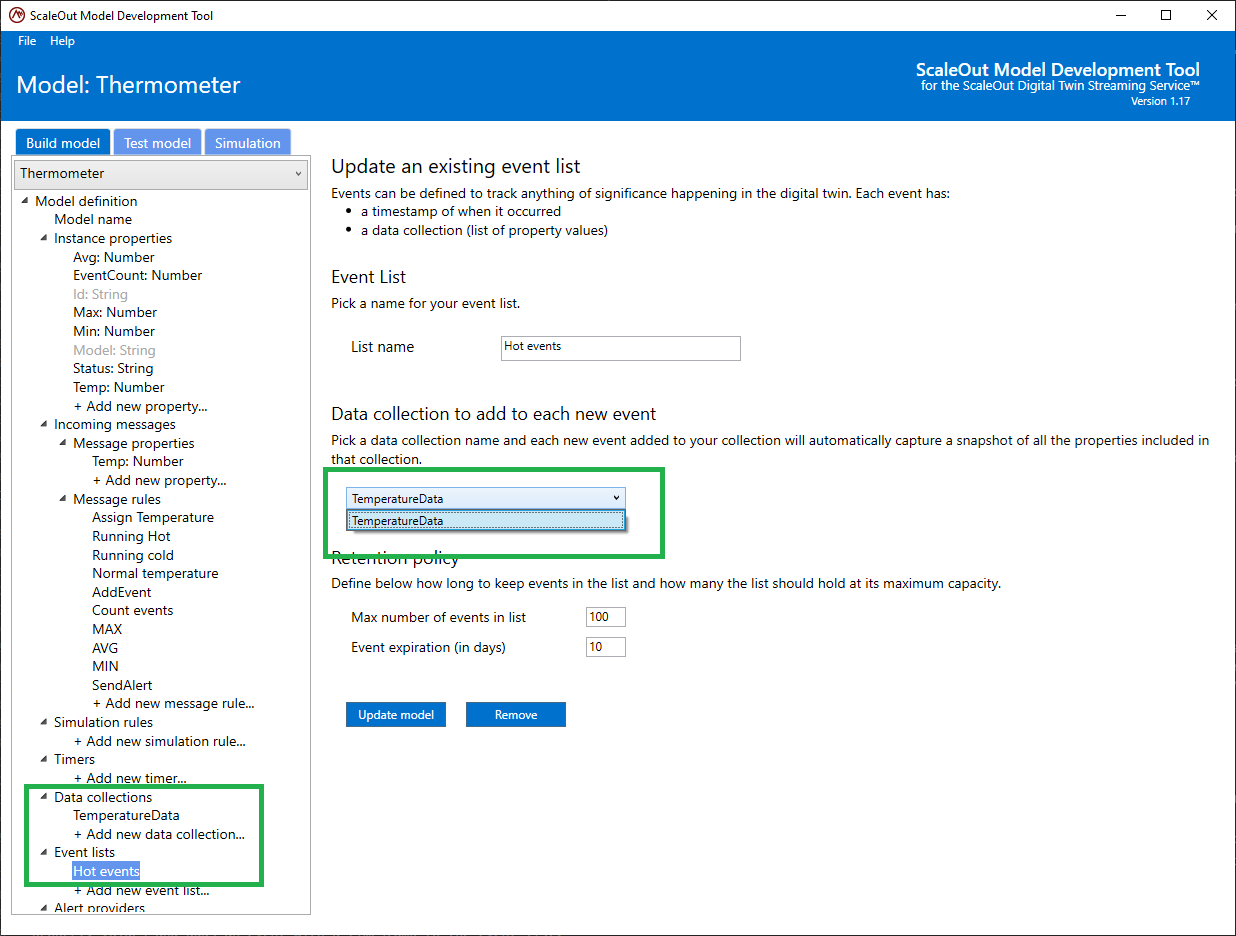Open the SendAlert rule

pos(122,685)
